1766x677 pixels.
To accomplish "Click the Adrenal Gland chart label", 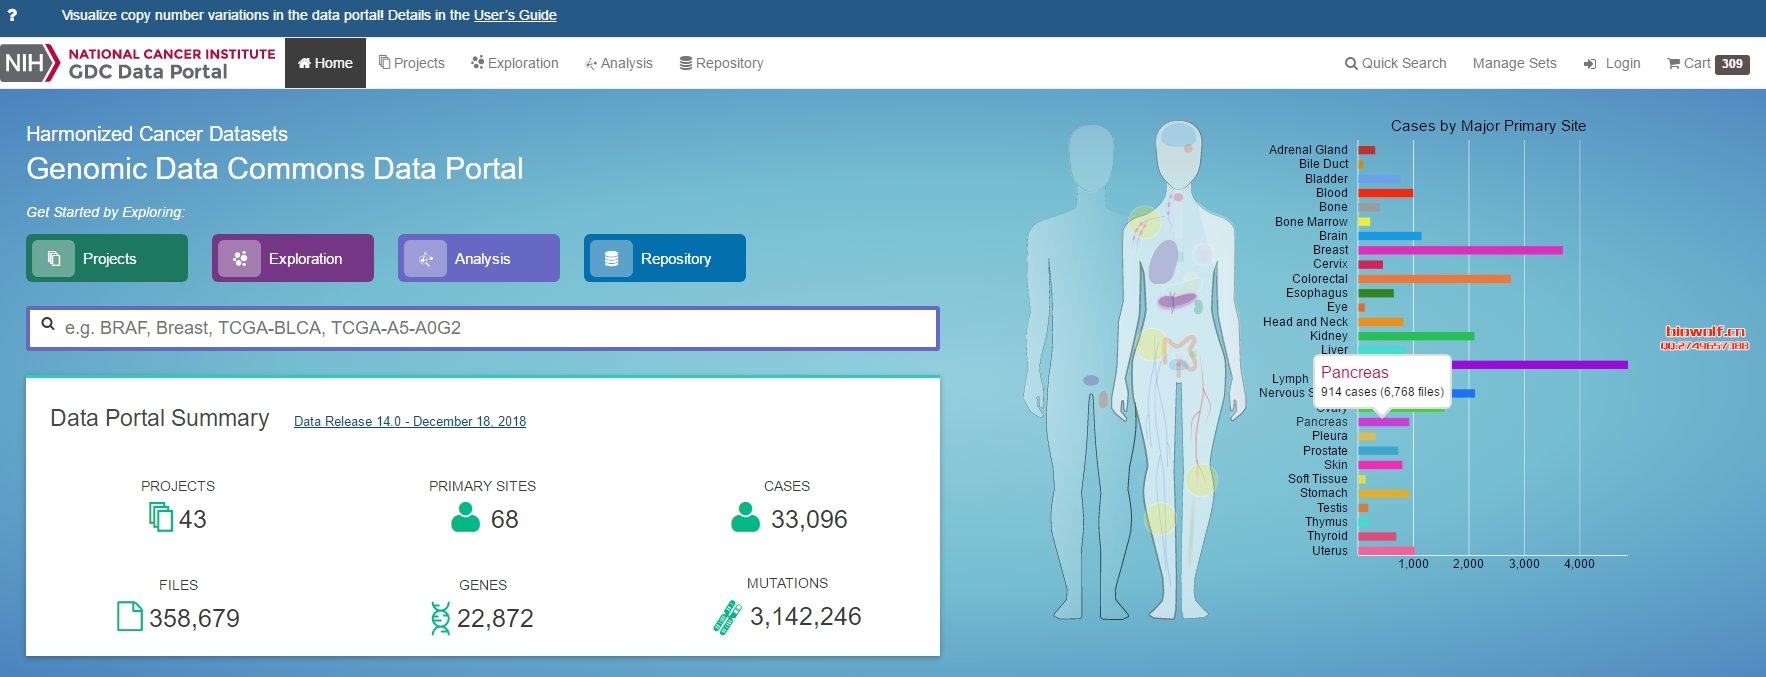I will pos(1308,150).
